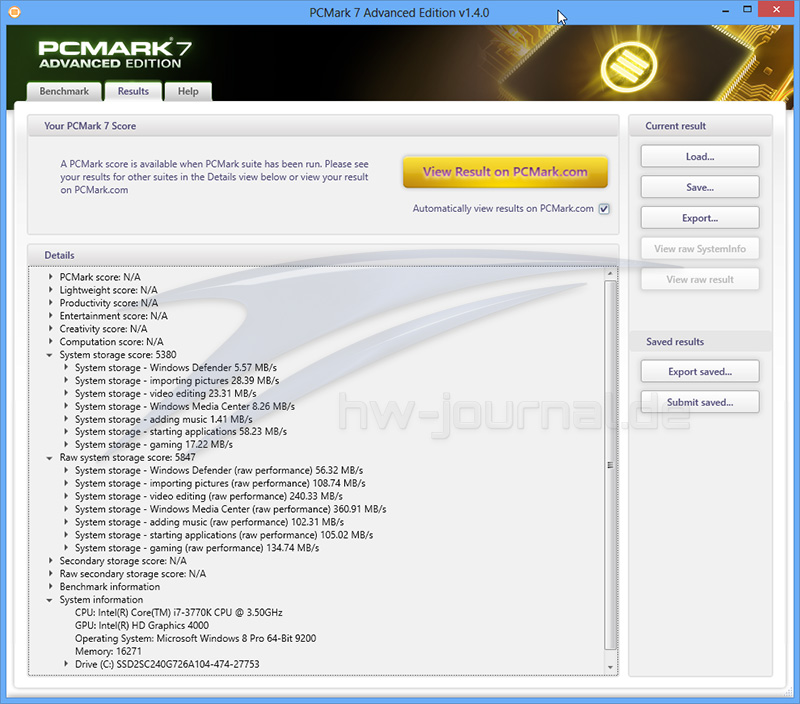Screen dimensions: 800x704
Task: Expand the Creativity score row
Action: pos(51,328)
